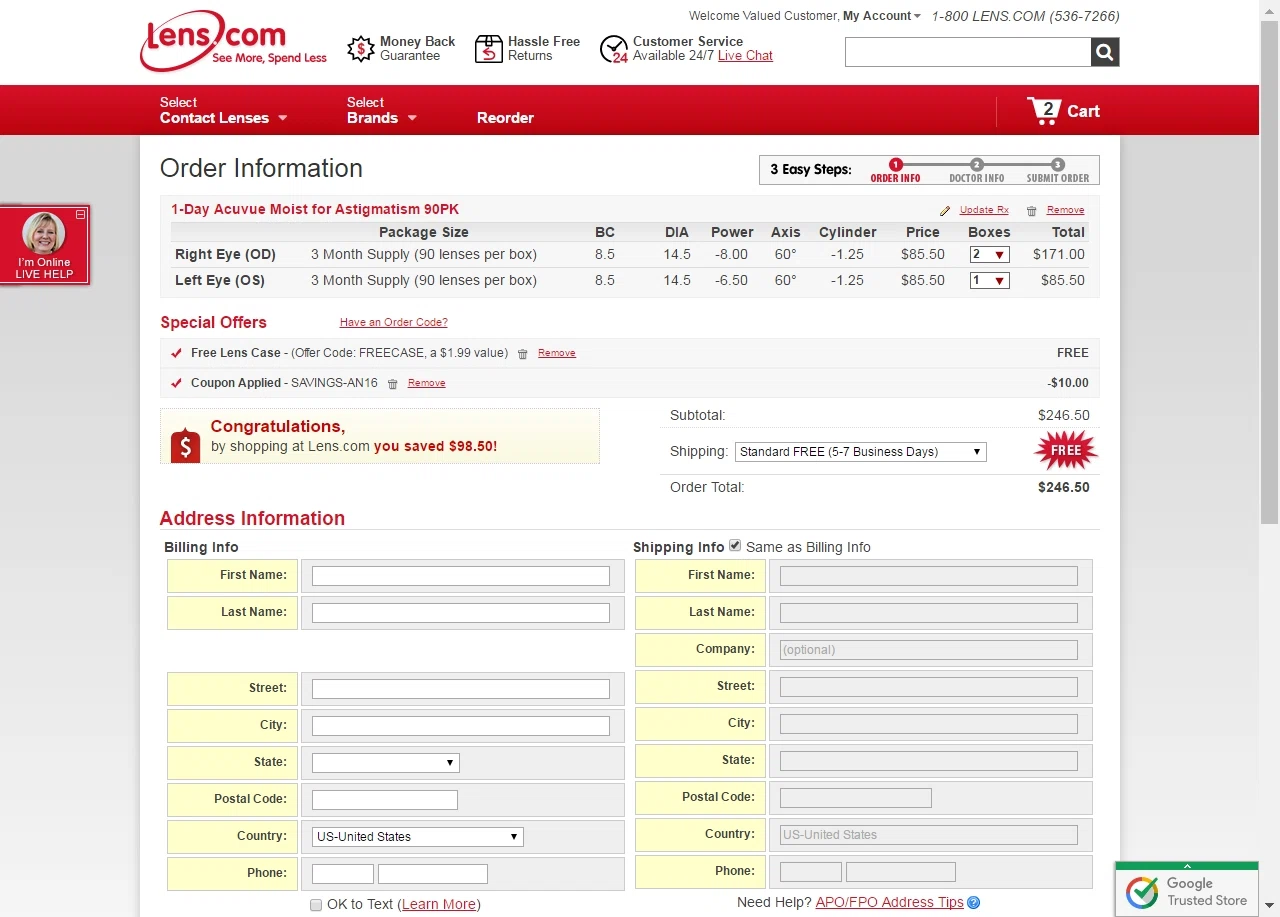Click the billing Postal Code field
This screenshot has width=1280, height=917.
click(x=385, y=800)
